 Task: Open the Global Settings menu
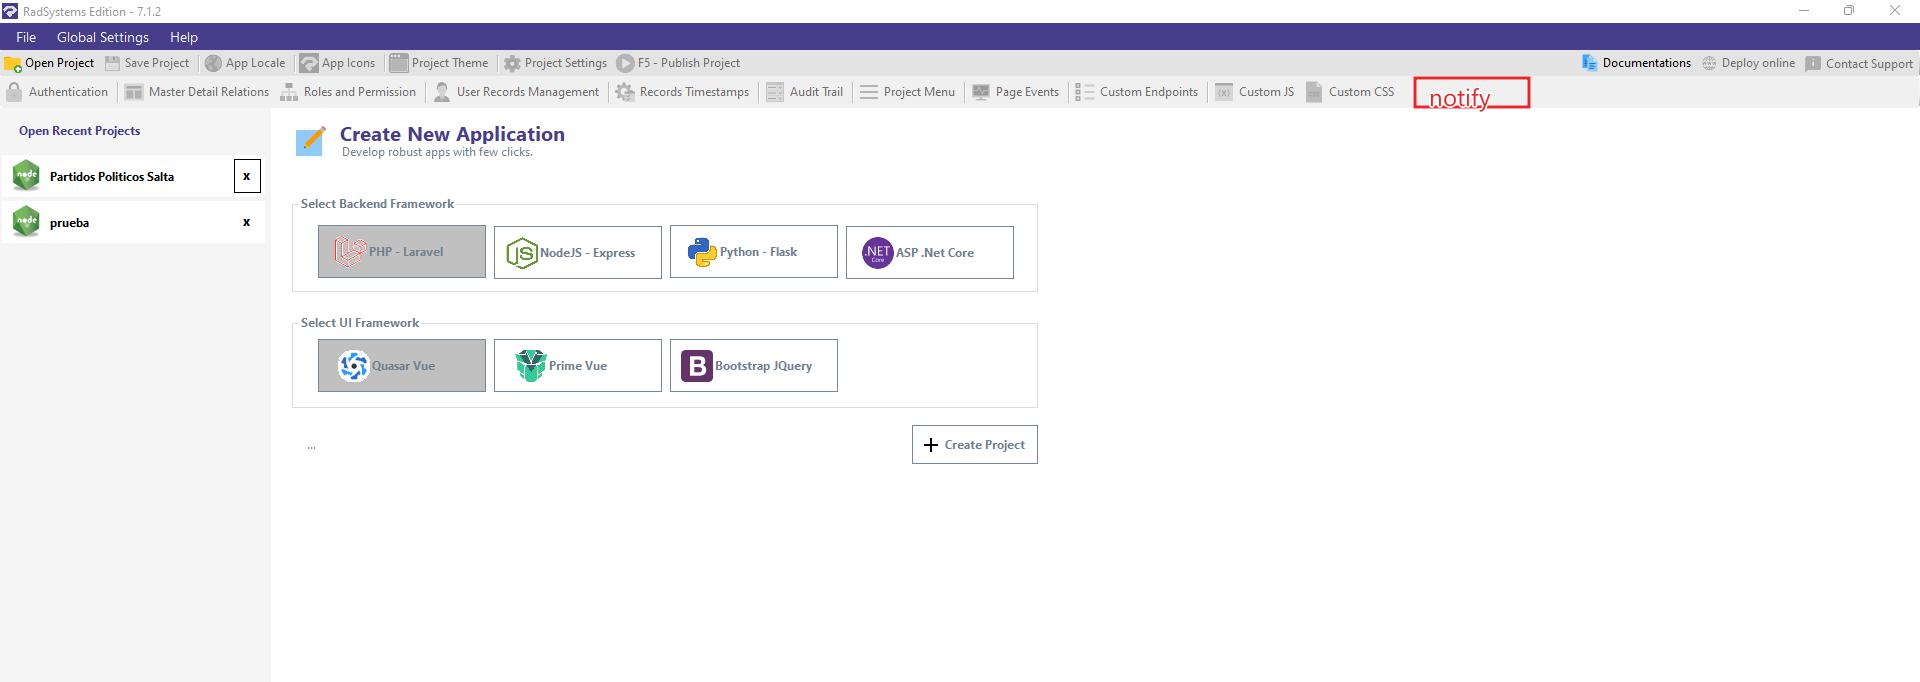pos(102,37)
